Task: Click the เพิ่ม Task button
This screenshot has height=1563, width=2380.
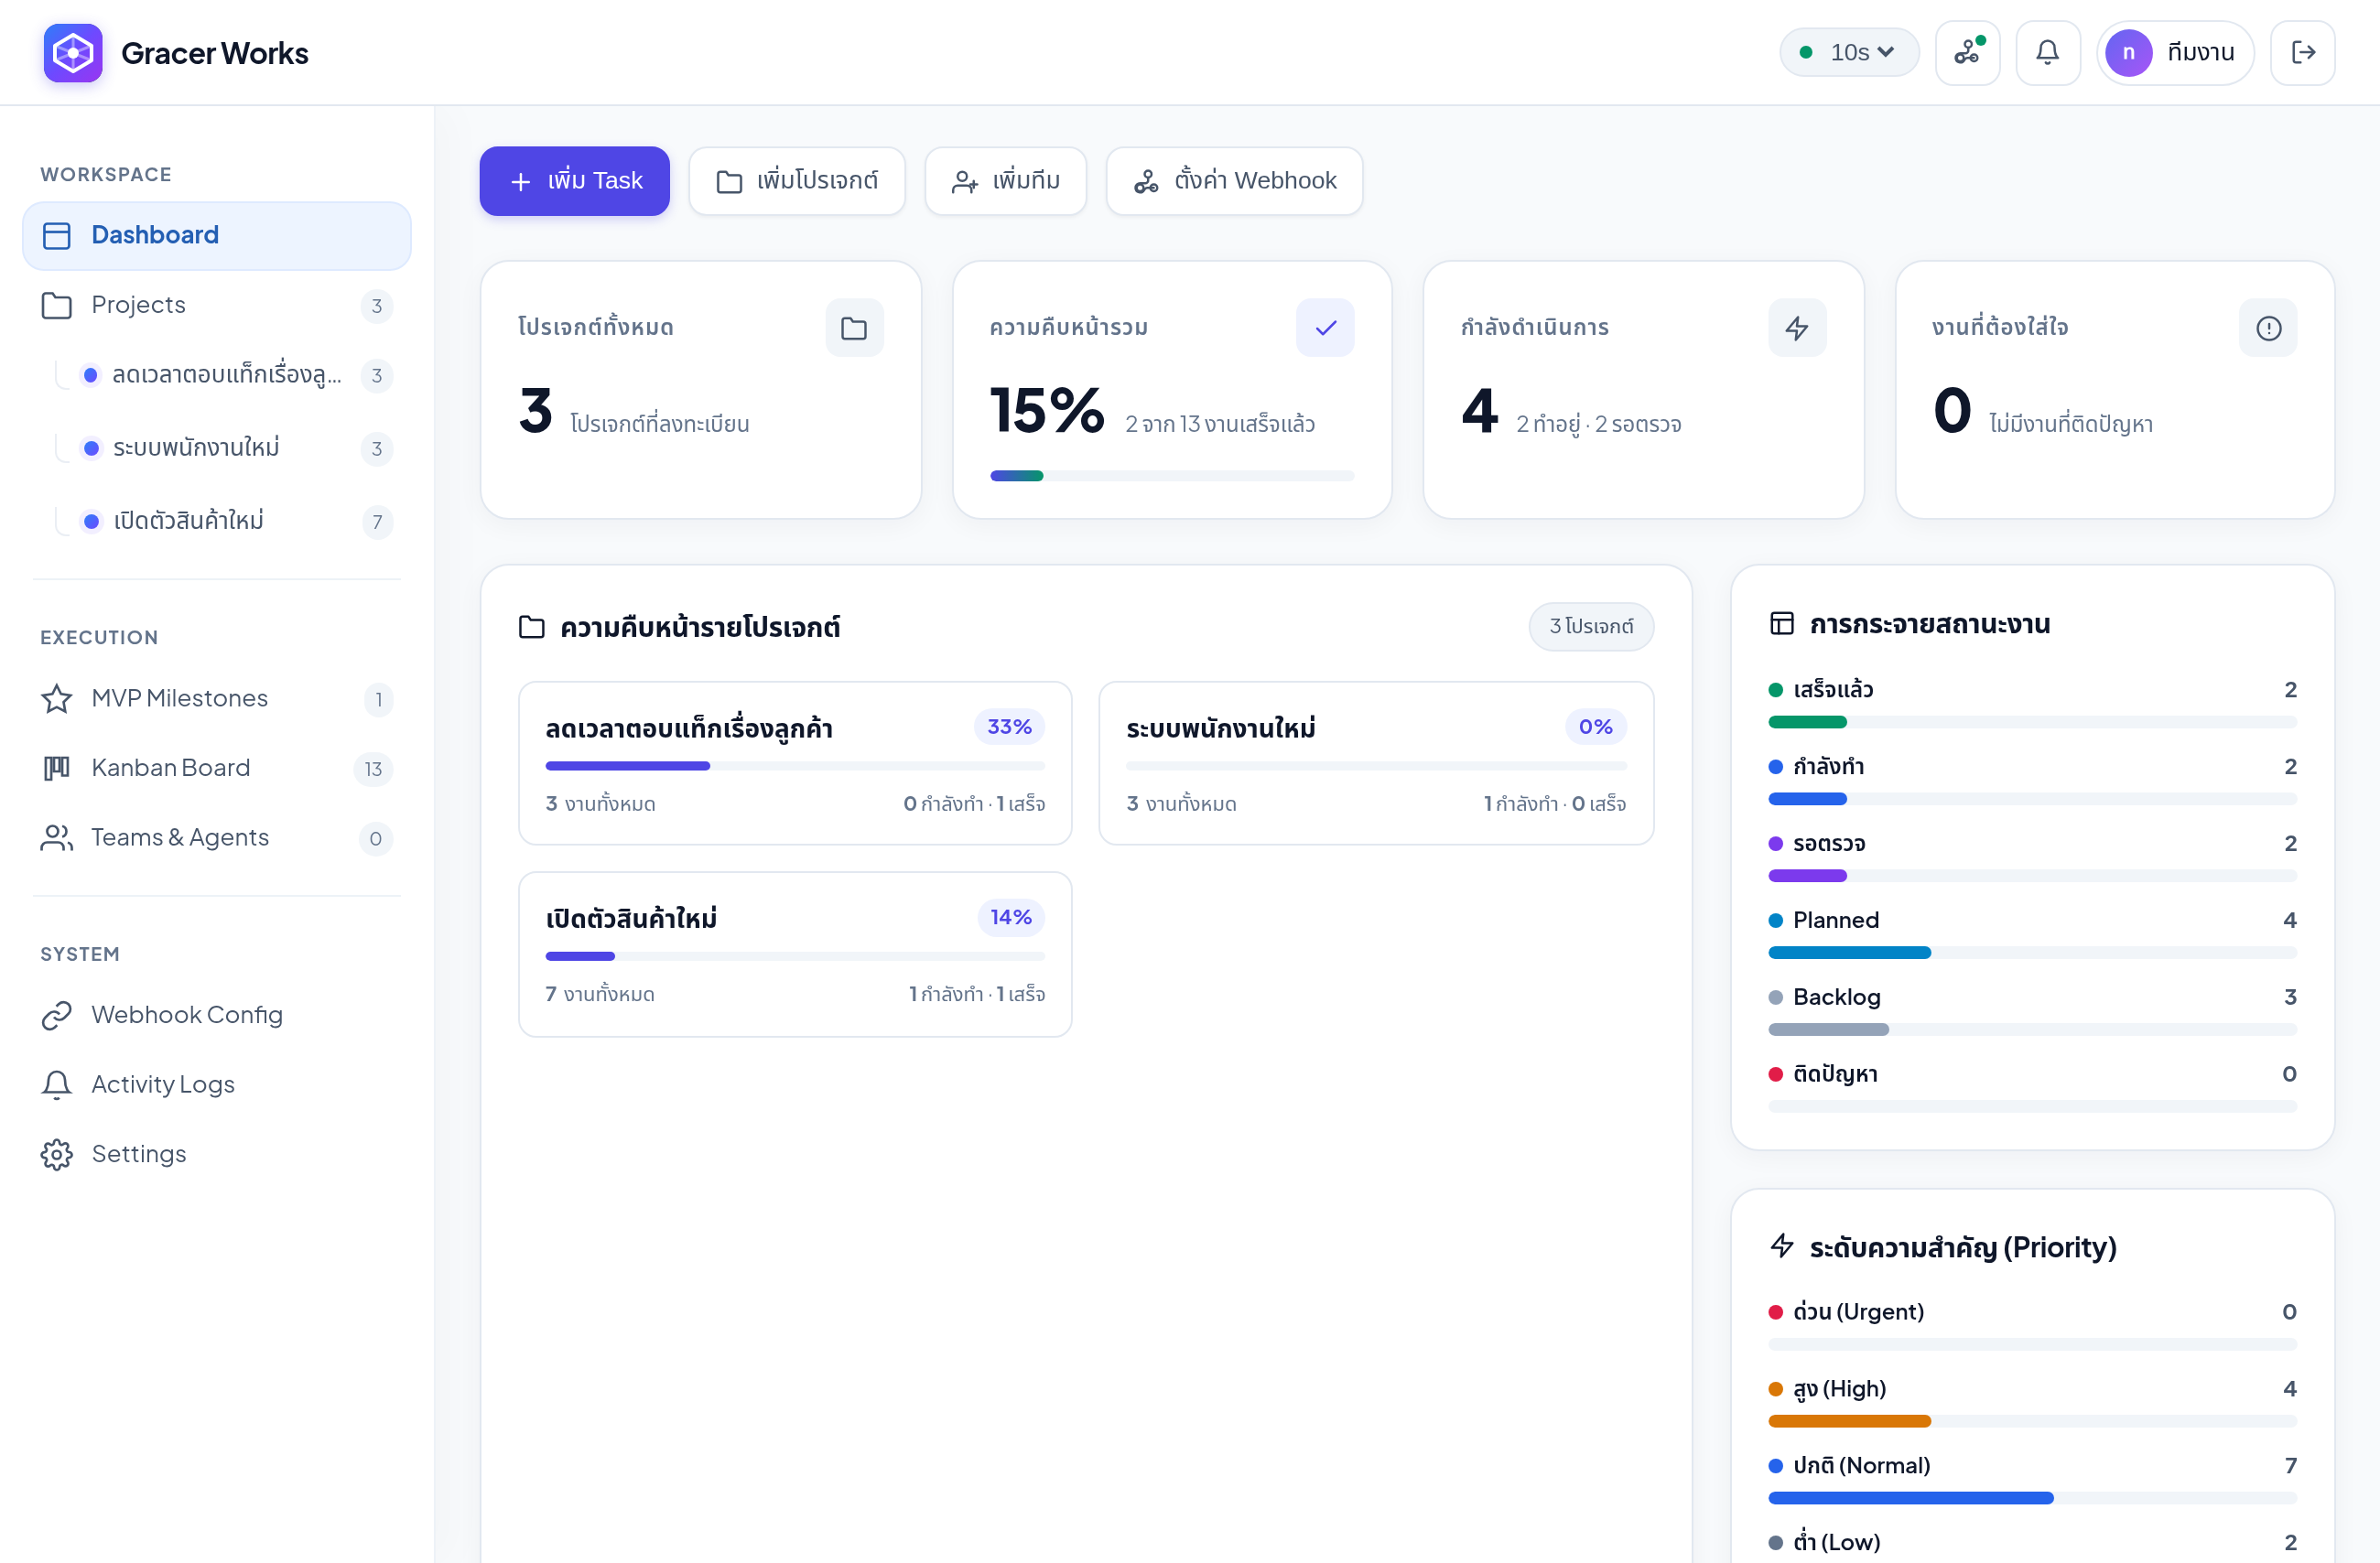Action: click(x=574, y=181)
